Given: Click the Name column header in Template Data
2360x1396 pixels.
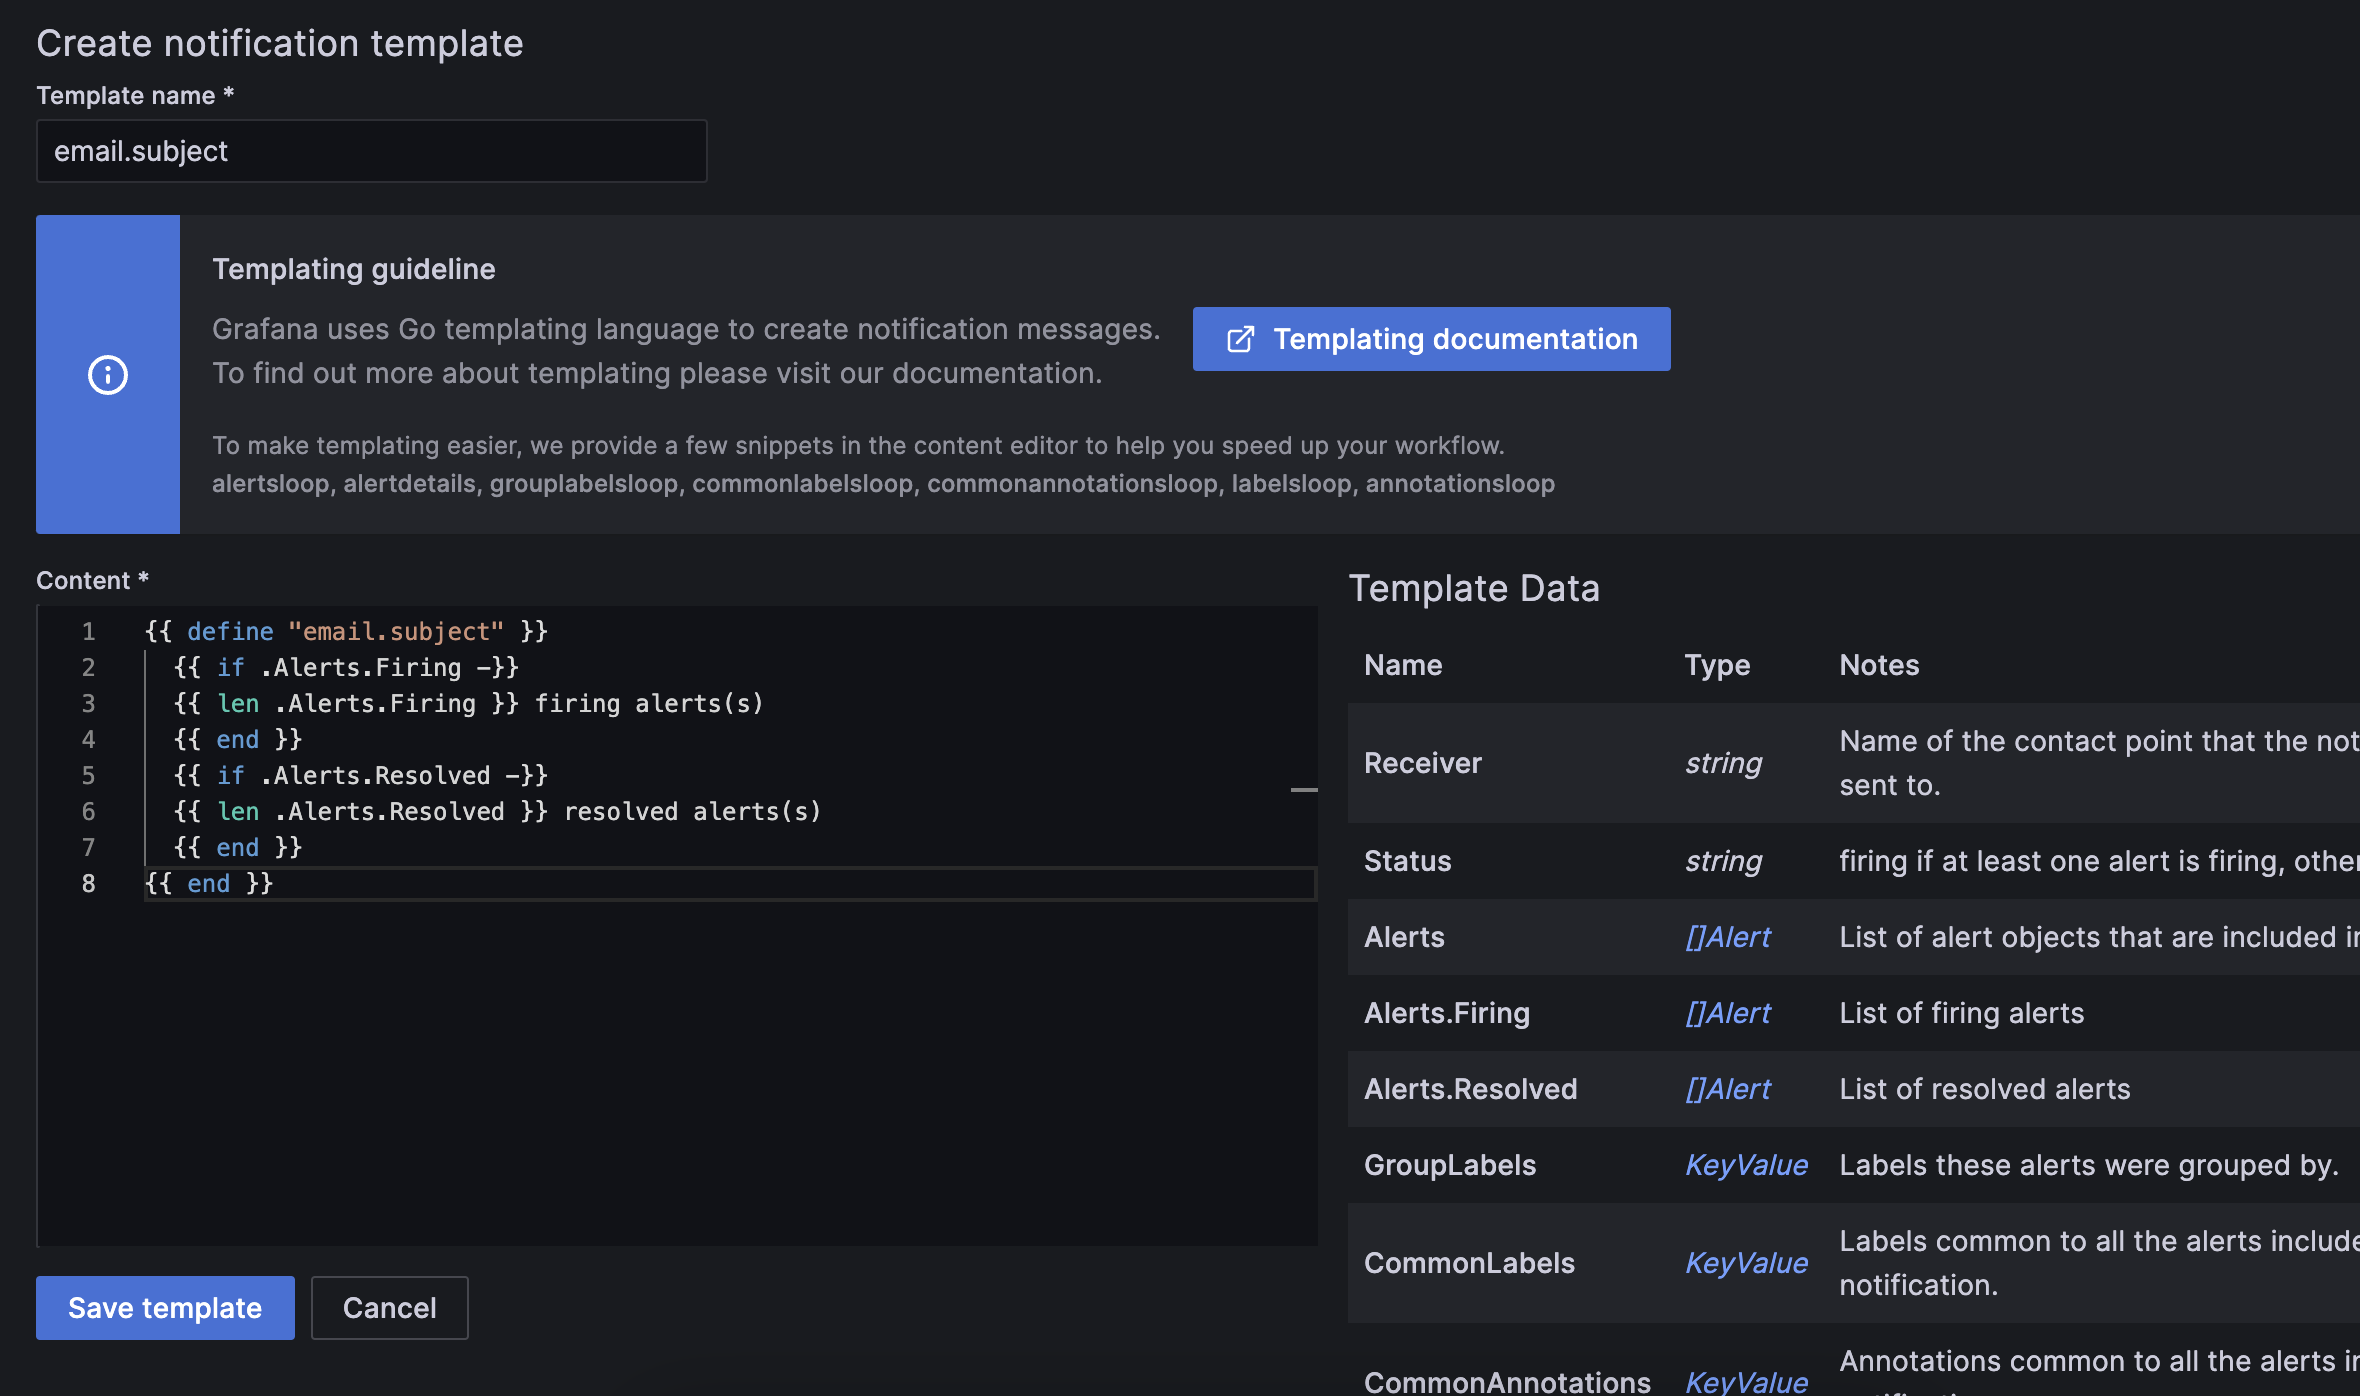Looking at the screenshot, I should click(1402, 664).
